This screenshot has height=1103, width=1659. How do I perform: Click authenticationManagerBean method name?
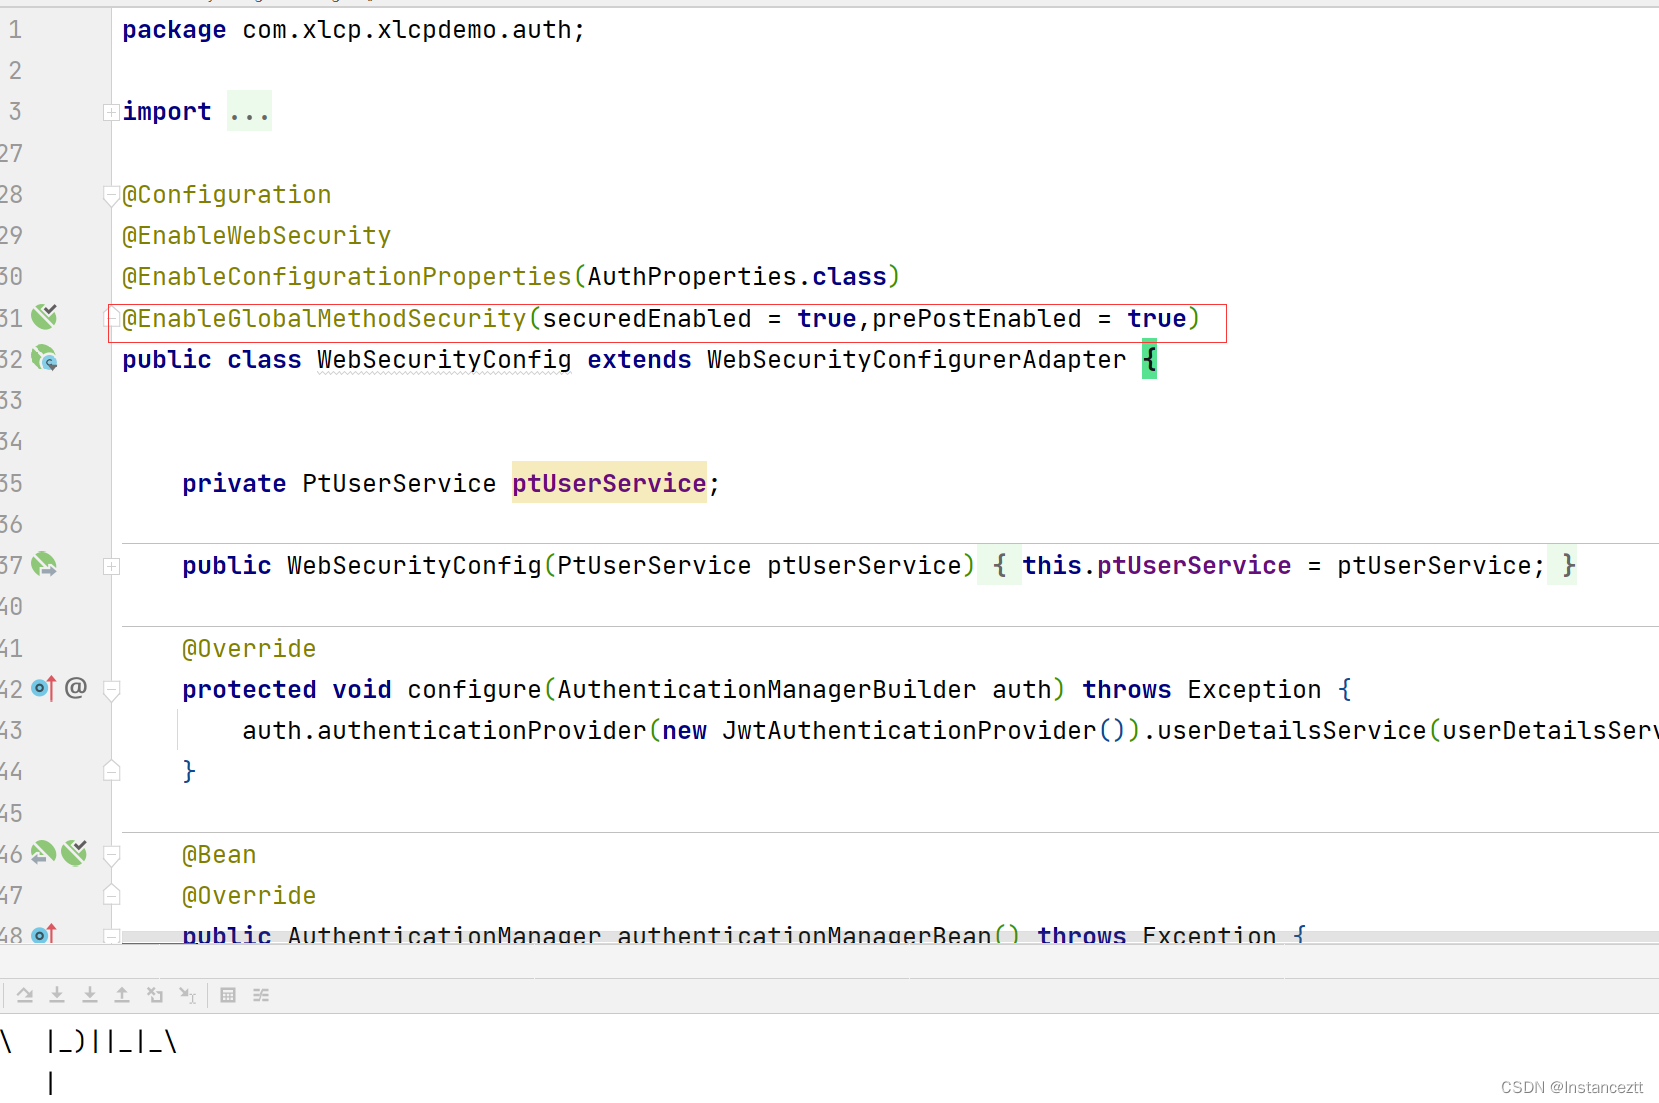coord(804,936)
